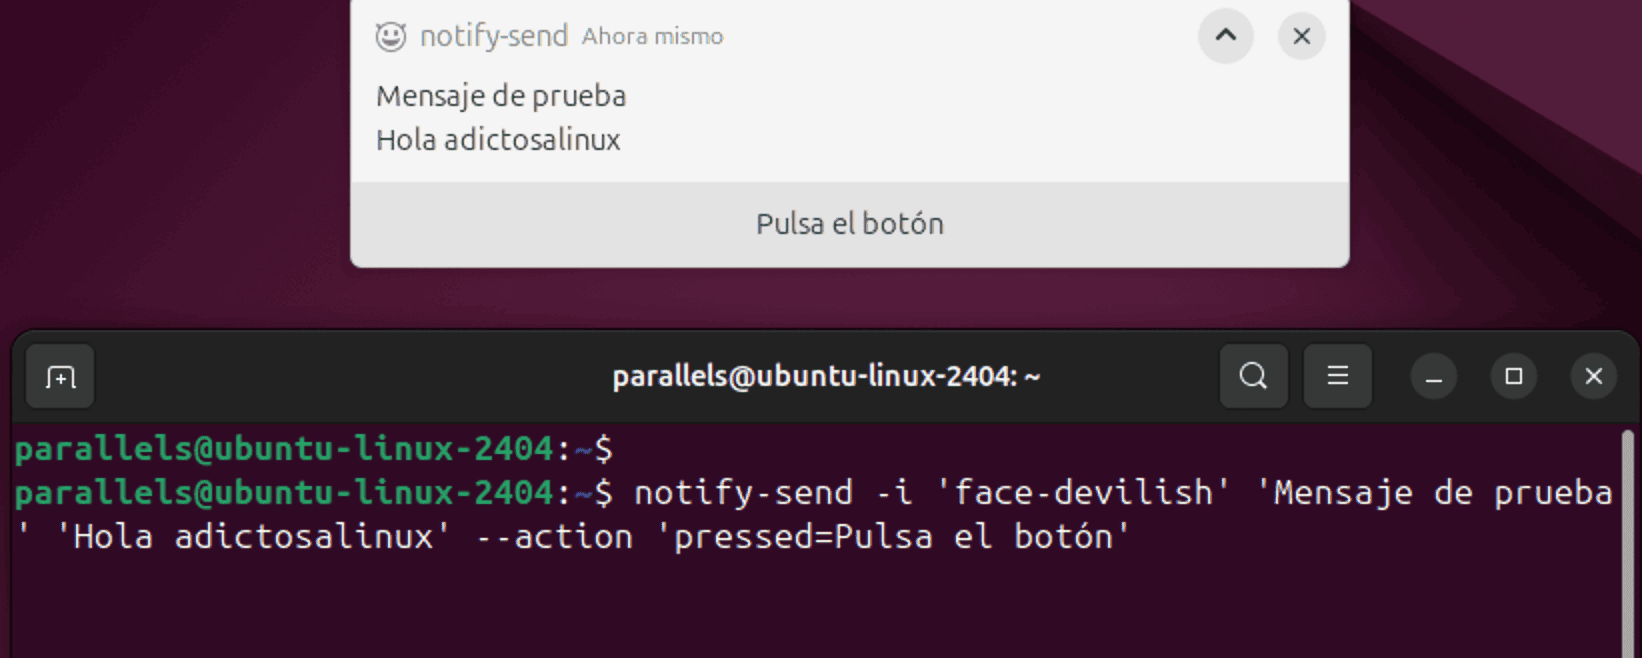Image resolution: width=1642 pixels, height=658 pixels.
Task: Click the face-devilish notification icon
Action: 390,36
